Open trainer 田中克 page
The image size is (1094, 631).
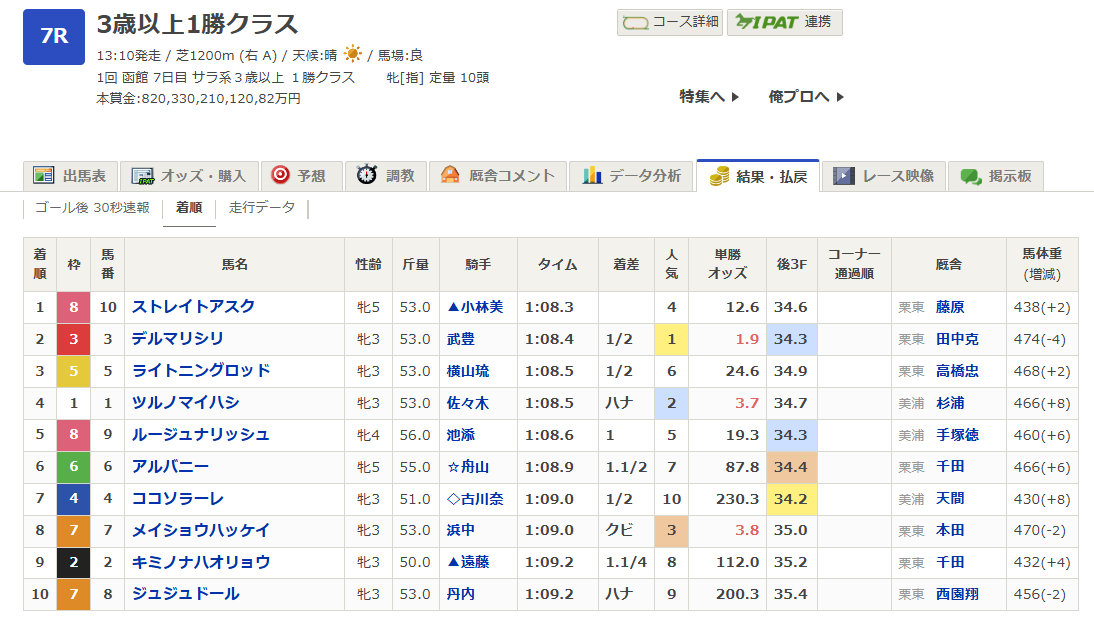tap(957, 339)
